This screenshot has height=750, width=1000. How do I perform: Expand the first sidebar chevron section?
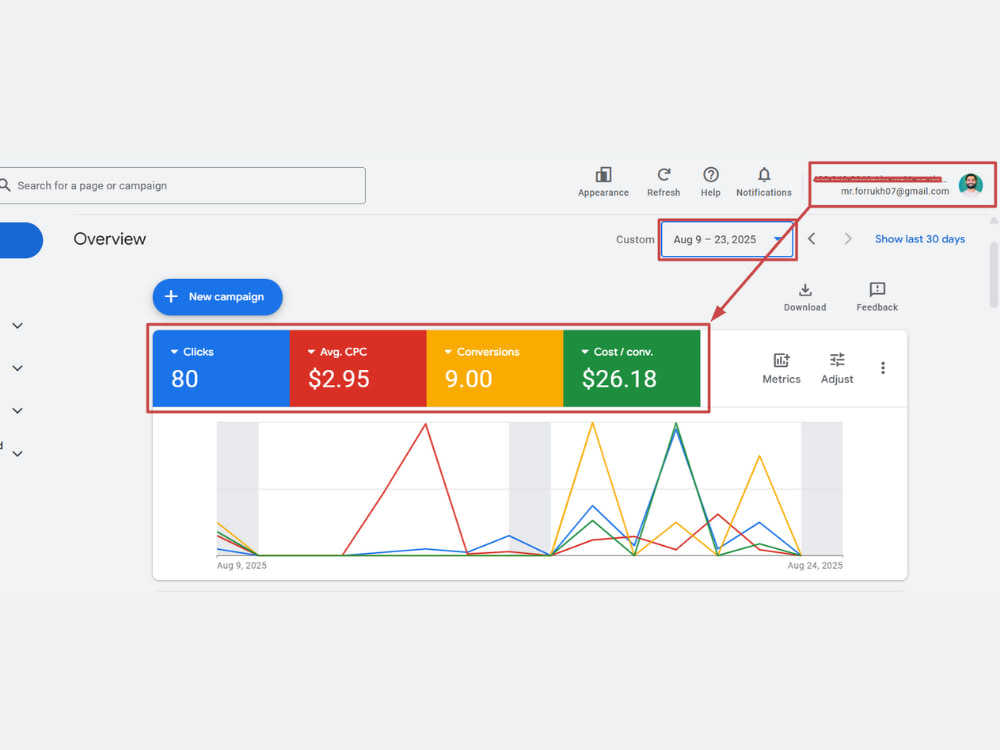point(18,326)
